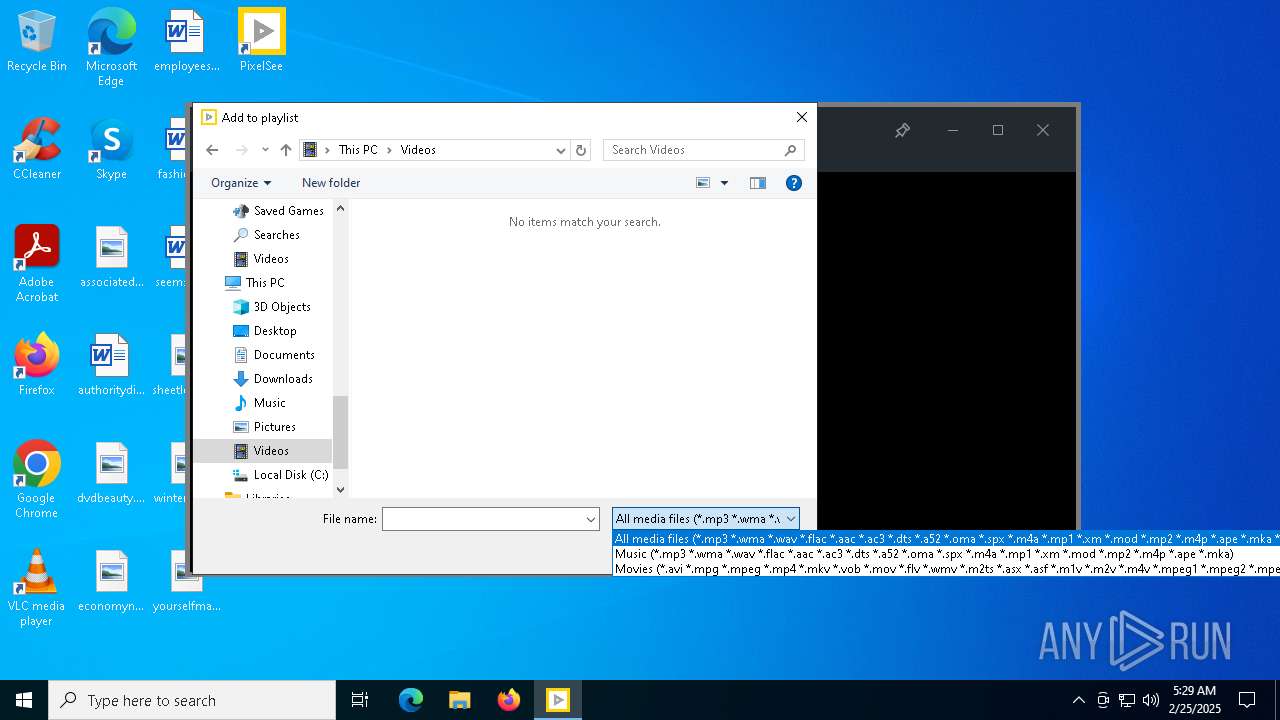This screenshot has height=720, width=1280.
Task: Open the Microsoft Edge desktop shortcut
Action: pyautogui.click(x=111, y=48)
